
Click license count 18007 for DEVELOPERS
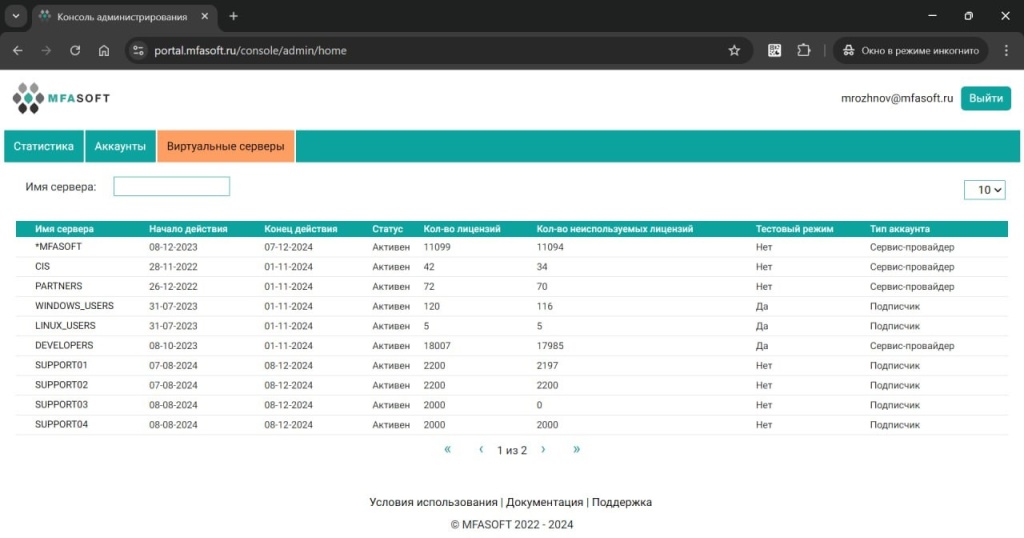click(x=437, y=345)
